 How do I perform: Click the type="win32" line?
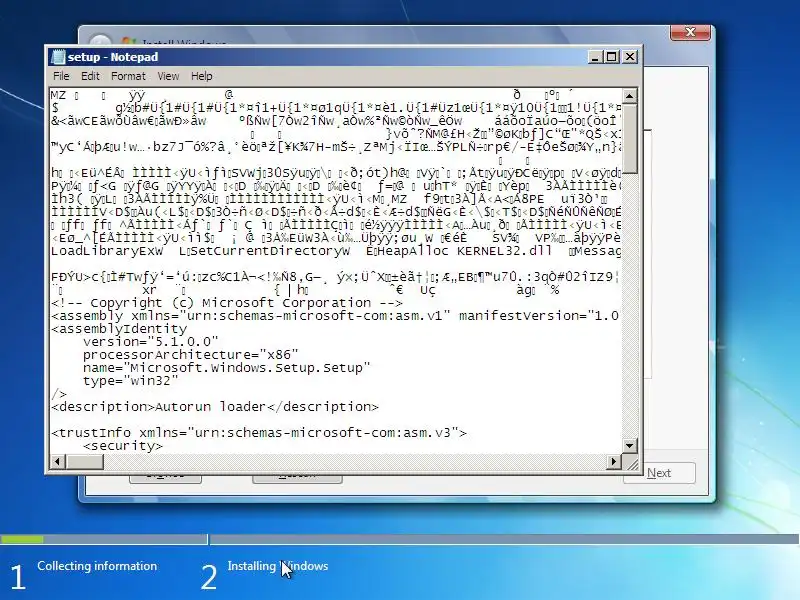pos(131,381)
